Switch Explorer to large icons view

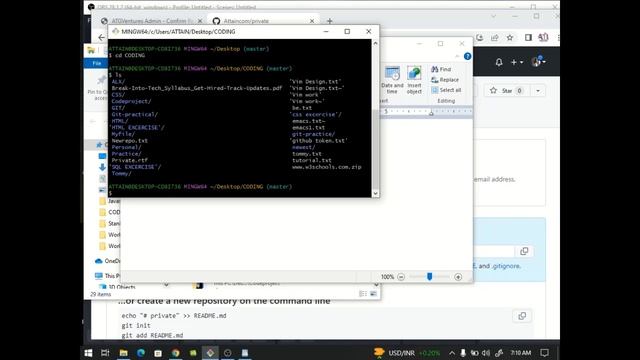pos(373,293)
